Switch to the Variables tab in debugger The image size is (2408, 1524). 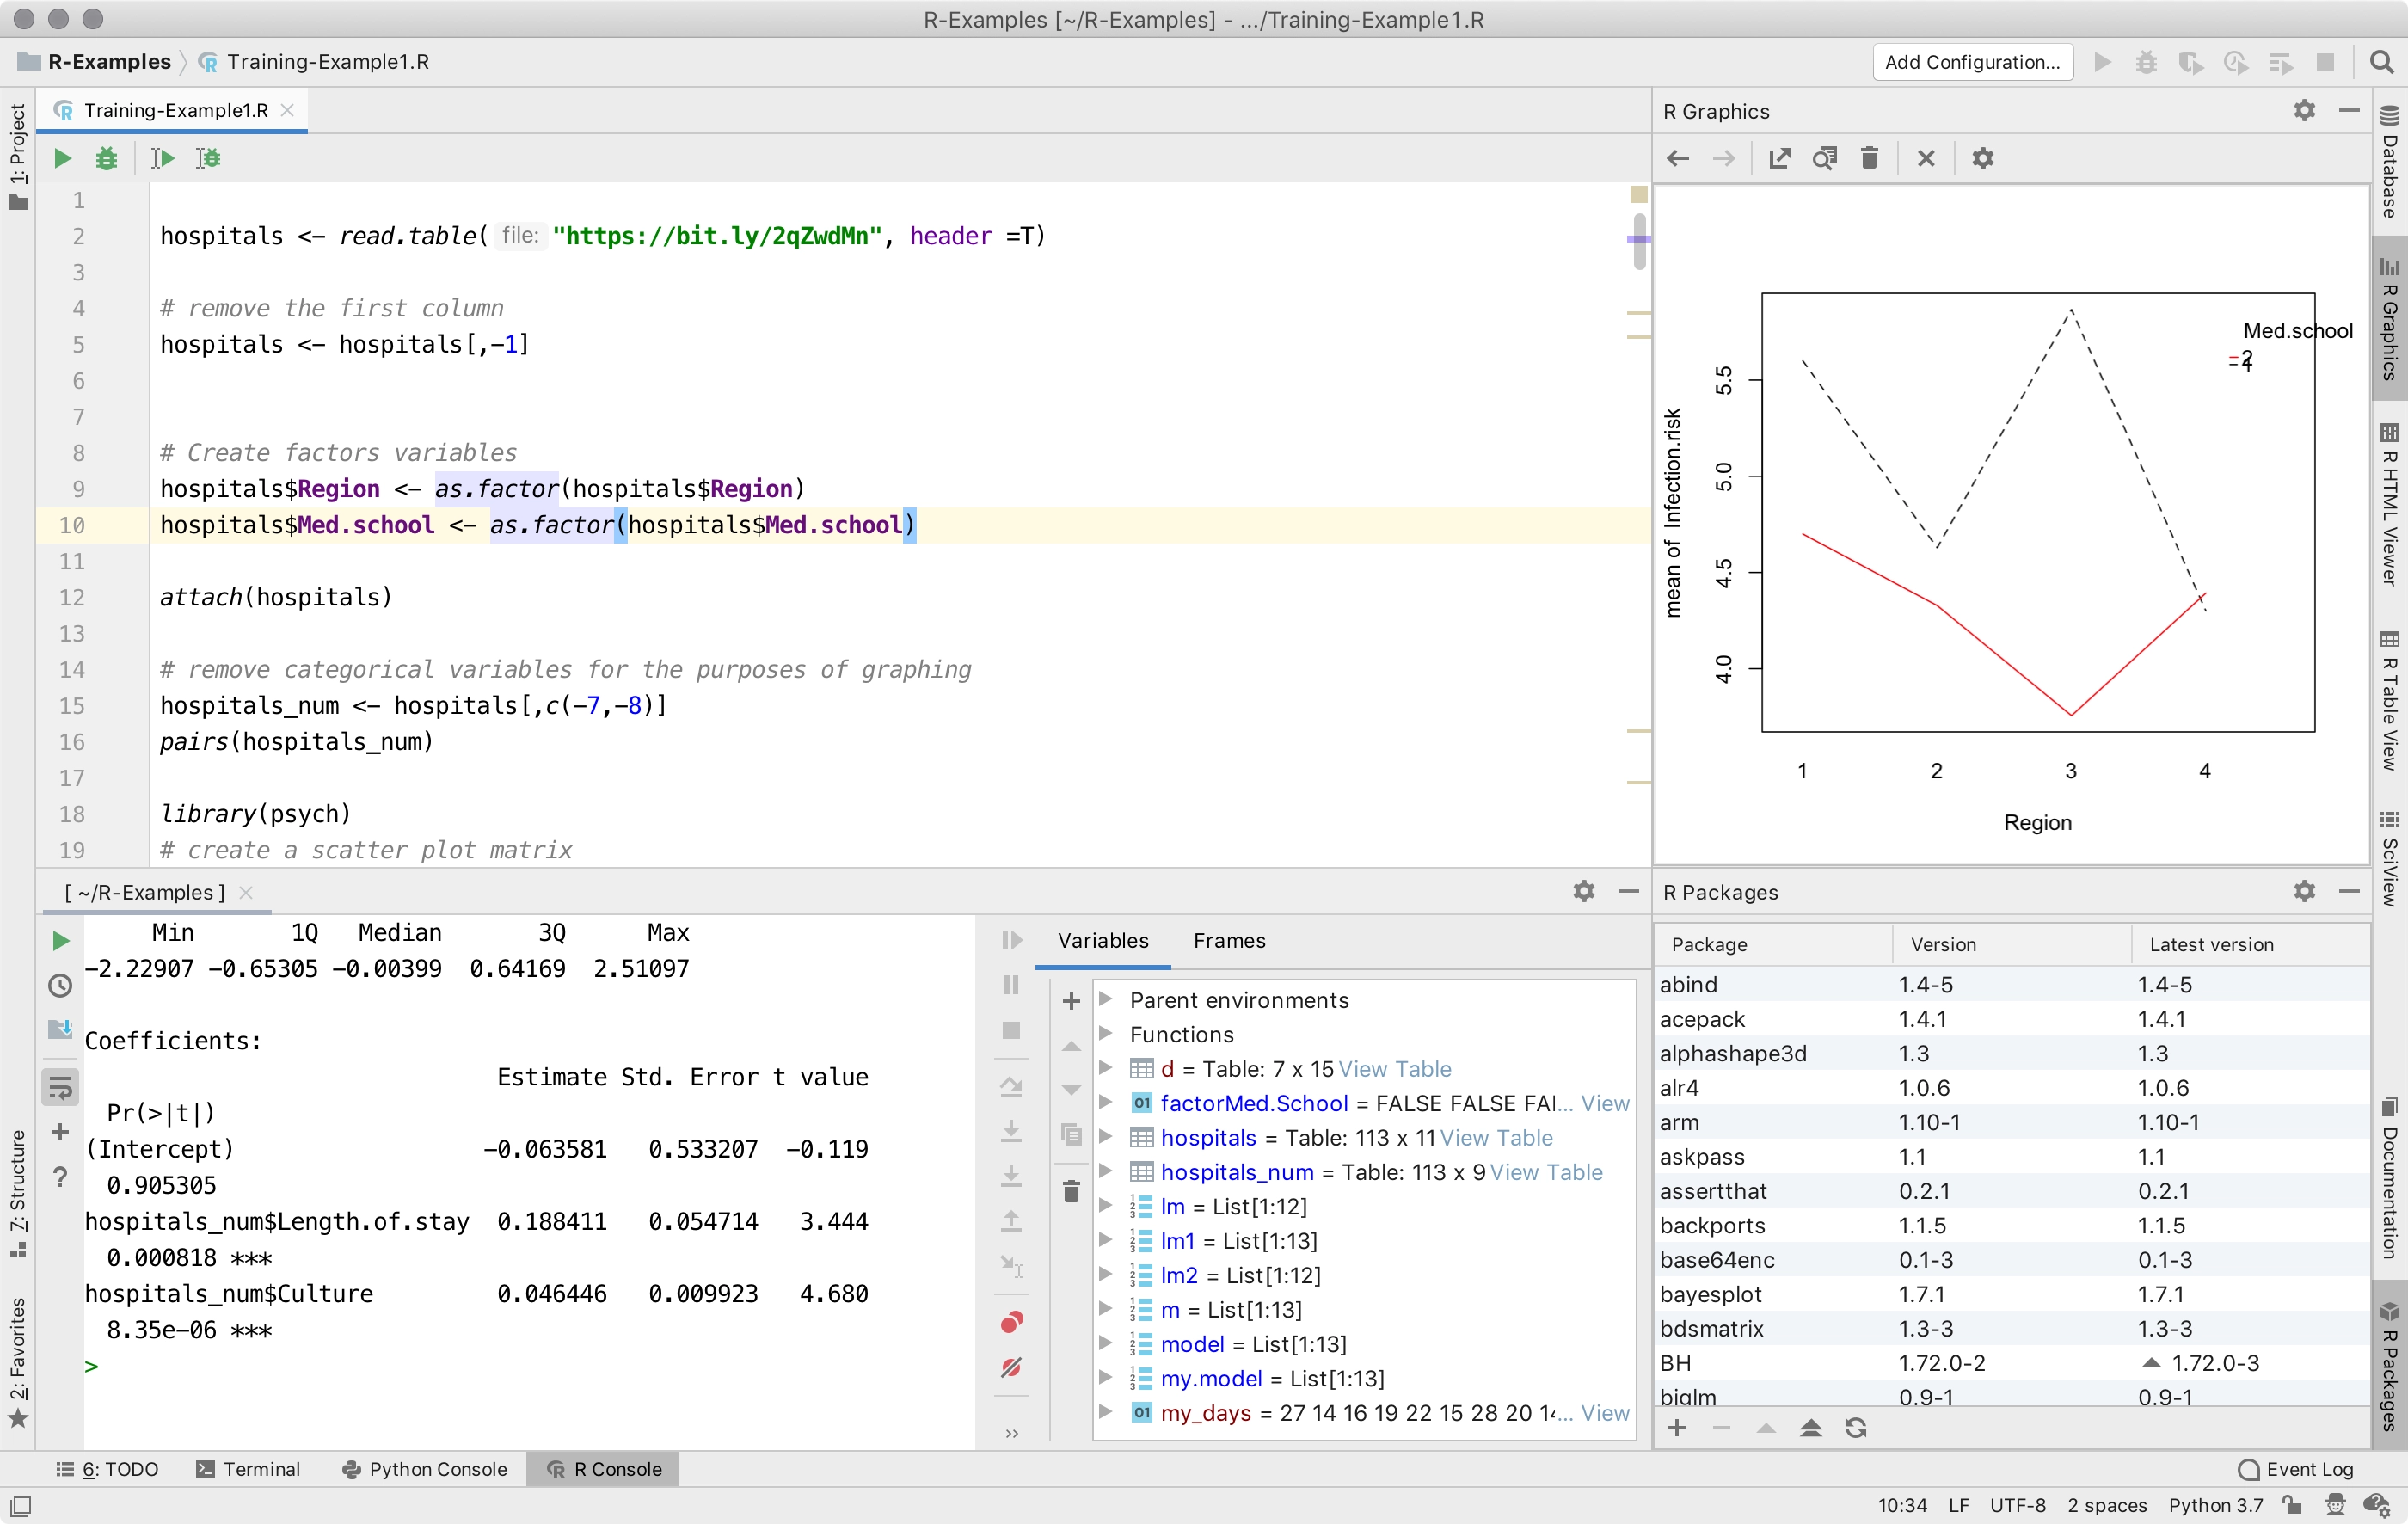click(1104, 941)
